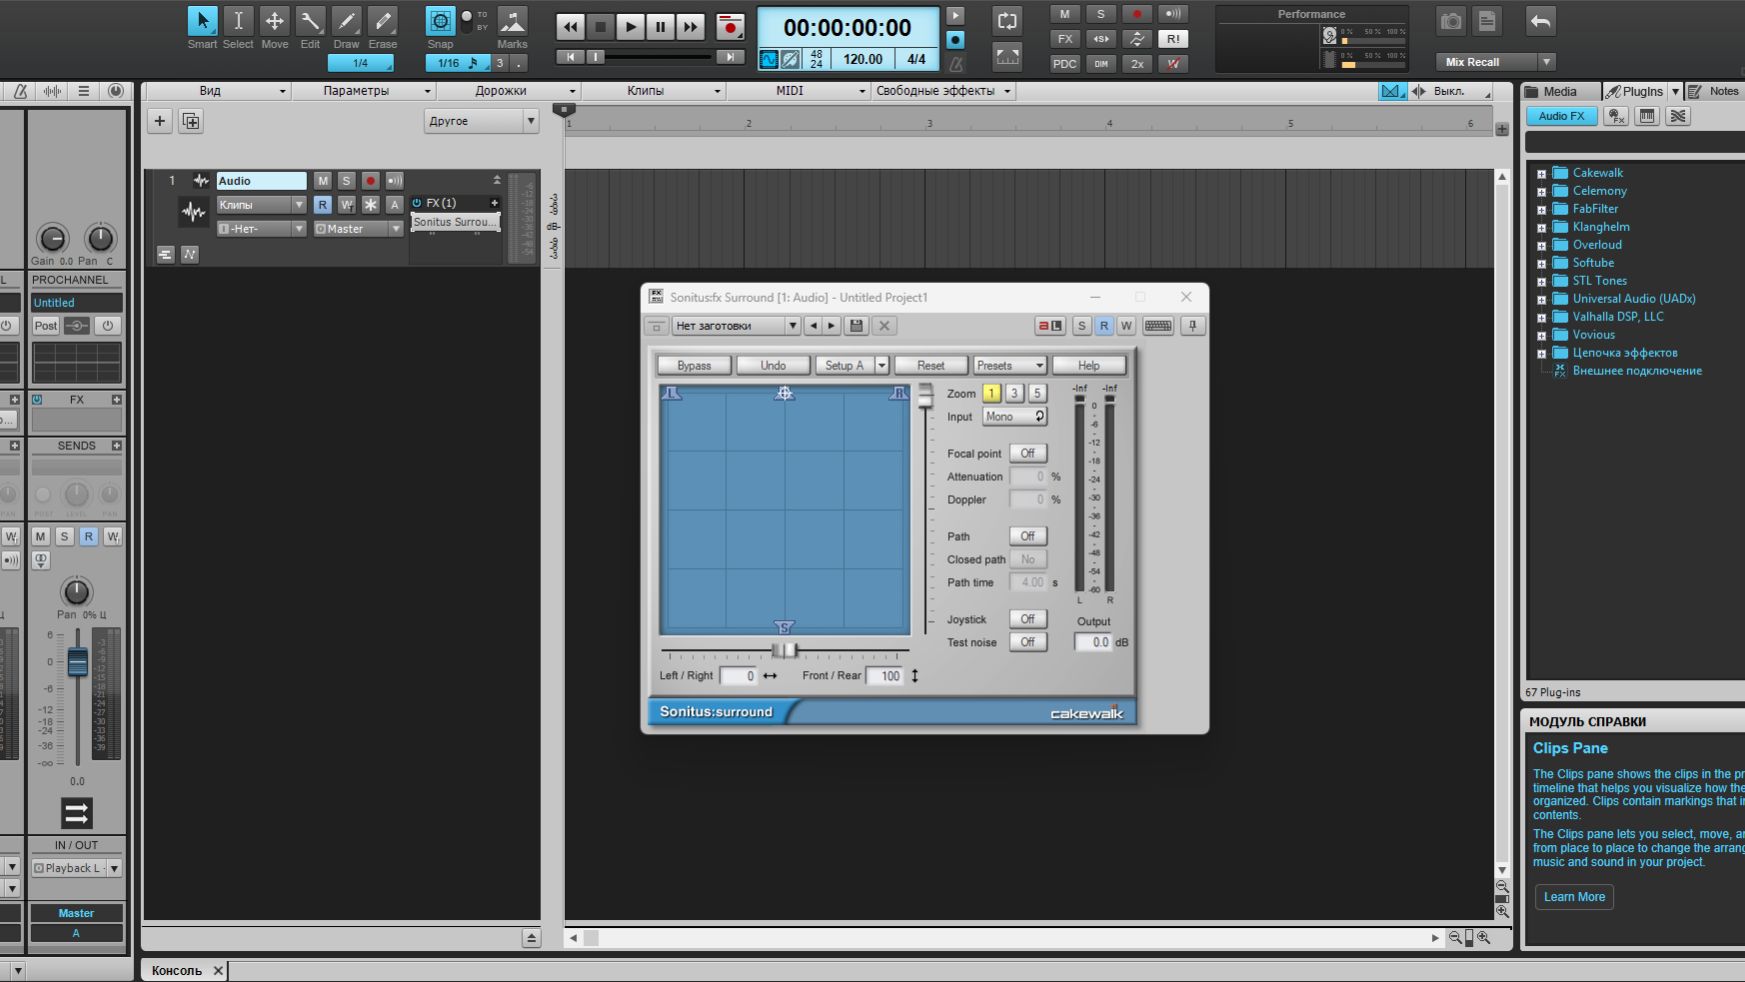Click the Audio track name field
Viewport: 1745px width, 982px height.
pyautogui.click(x=262, y=181)
